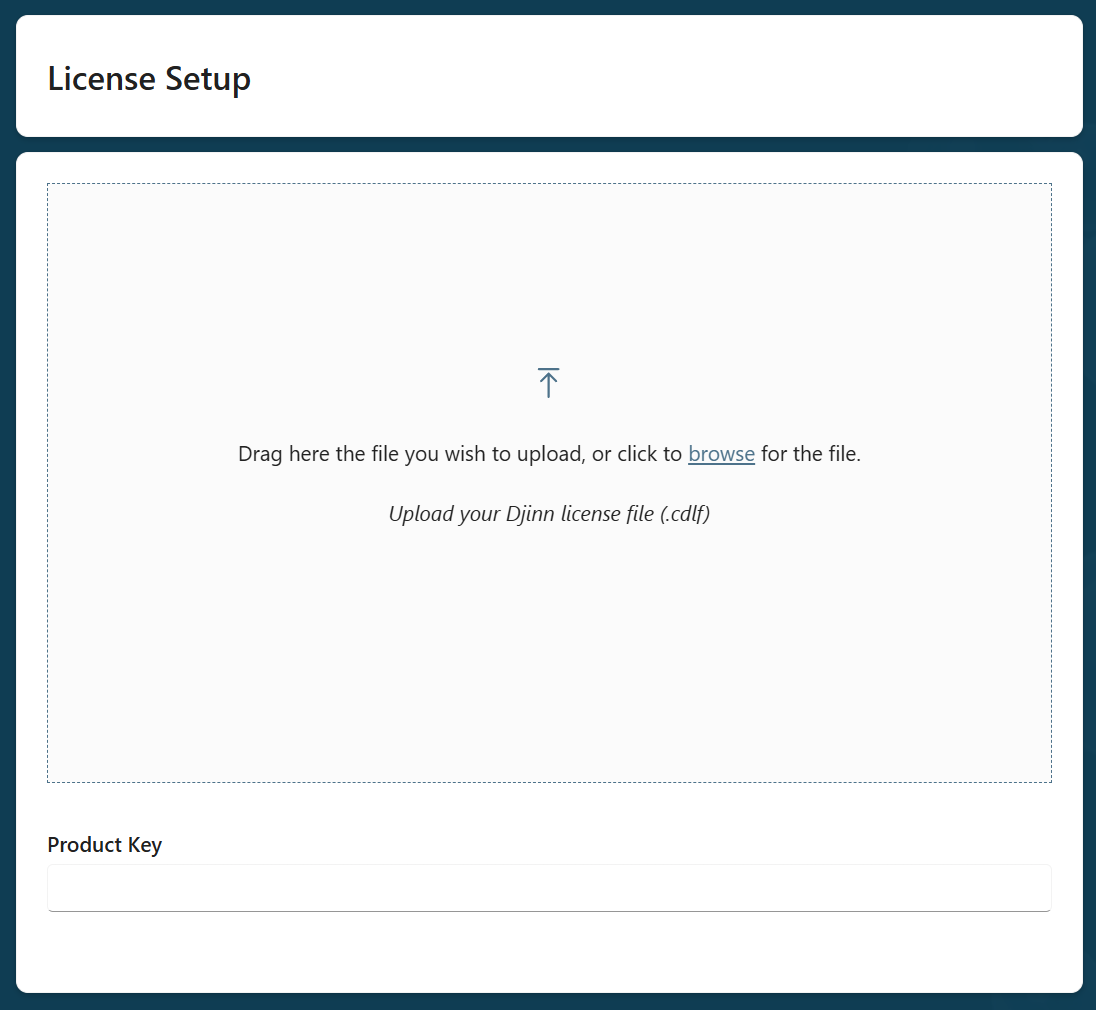Viewport: 1096px width, 1010px height.
Task: Click blank space below Product Key field
Action: (549, 950)
